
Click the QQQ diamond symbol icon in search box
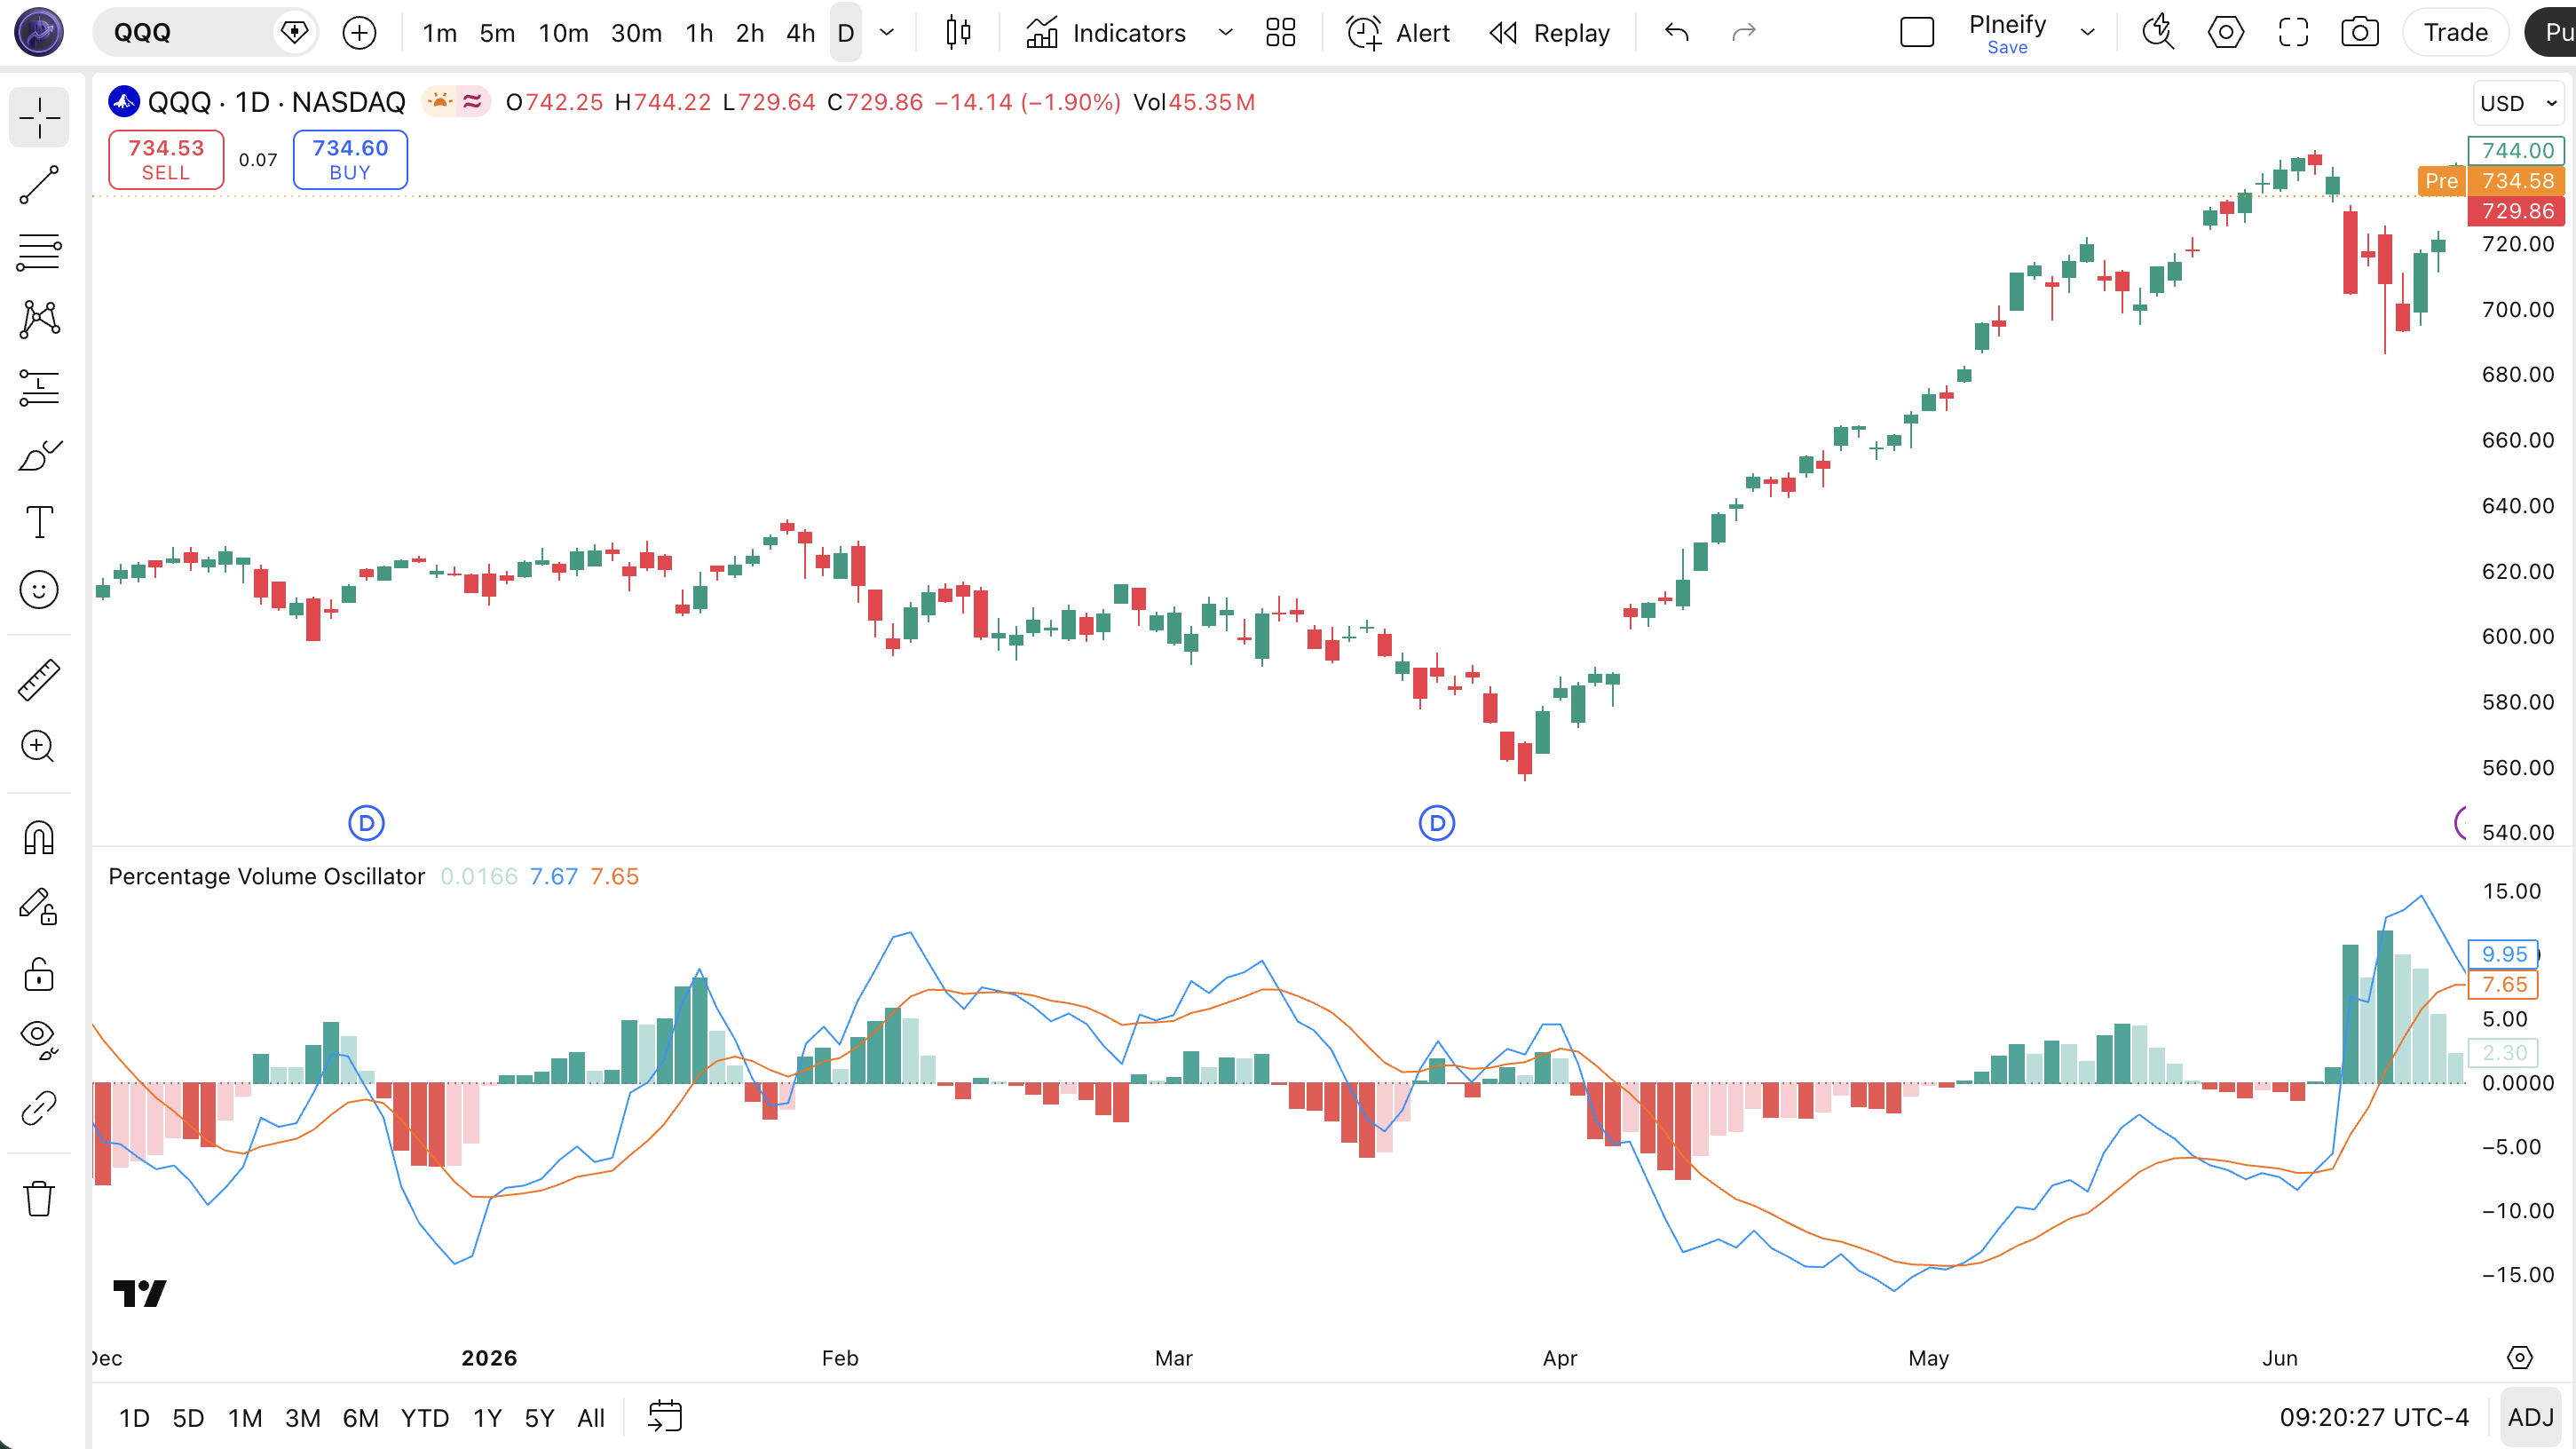click(294, 33)
